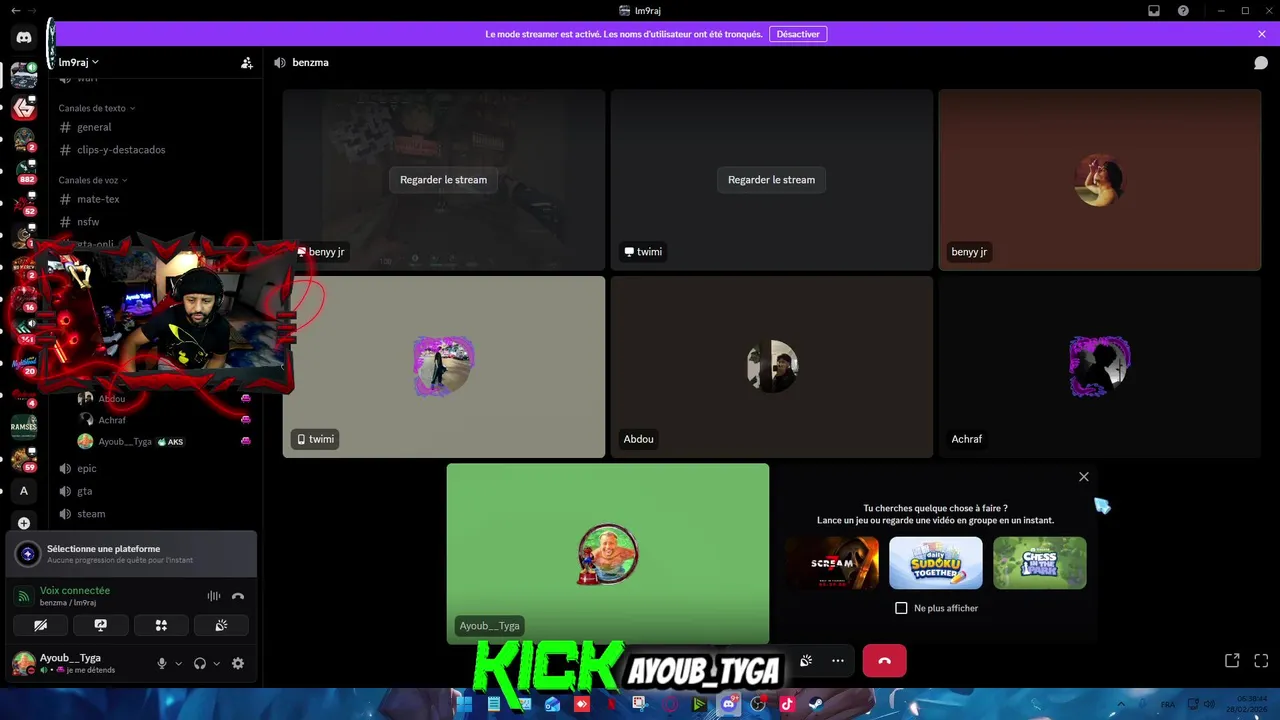
Task: Open the help icon in title bar
Action: point(1183,10)
